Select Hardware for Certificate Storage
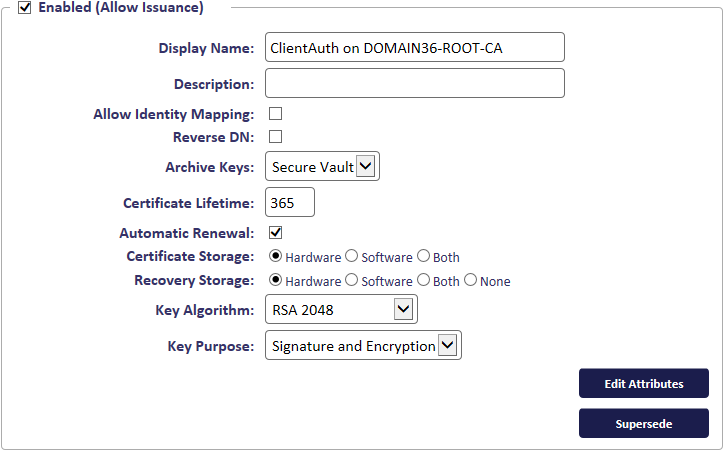724x451 pixels. coord(276,256)
